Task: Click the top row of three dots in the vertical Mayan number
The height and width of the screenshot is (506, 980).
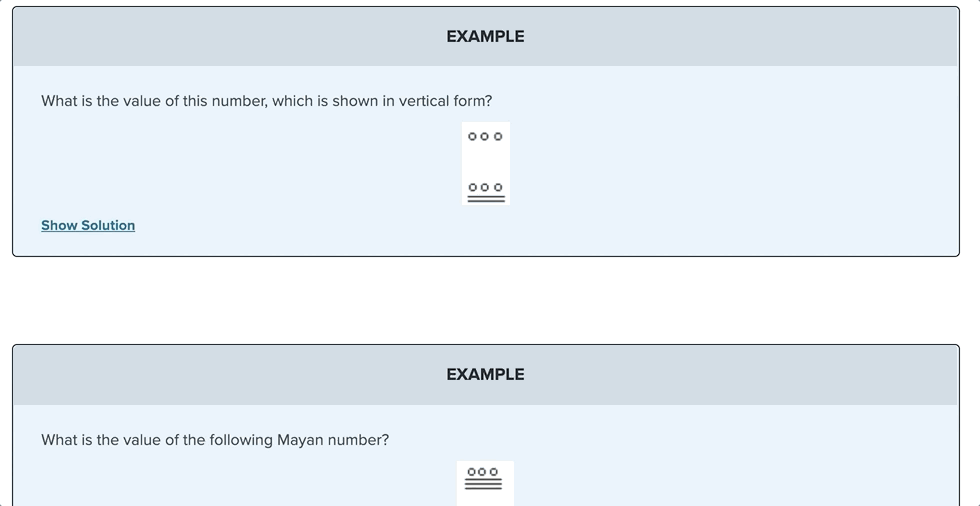Action: [485, 136]
